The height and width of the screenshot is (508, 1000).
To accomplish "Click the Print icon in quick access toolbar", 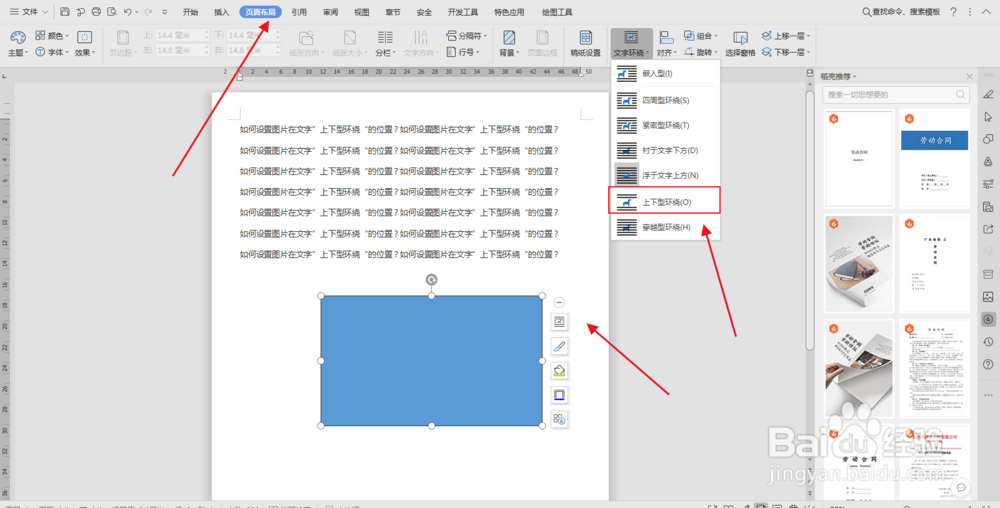I will click(96, 11).
